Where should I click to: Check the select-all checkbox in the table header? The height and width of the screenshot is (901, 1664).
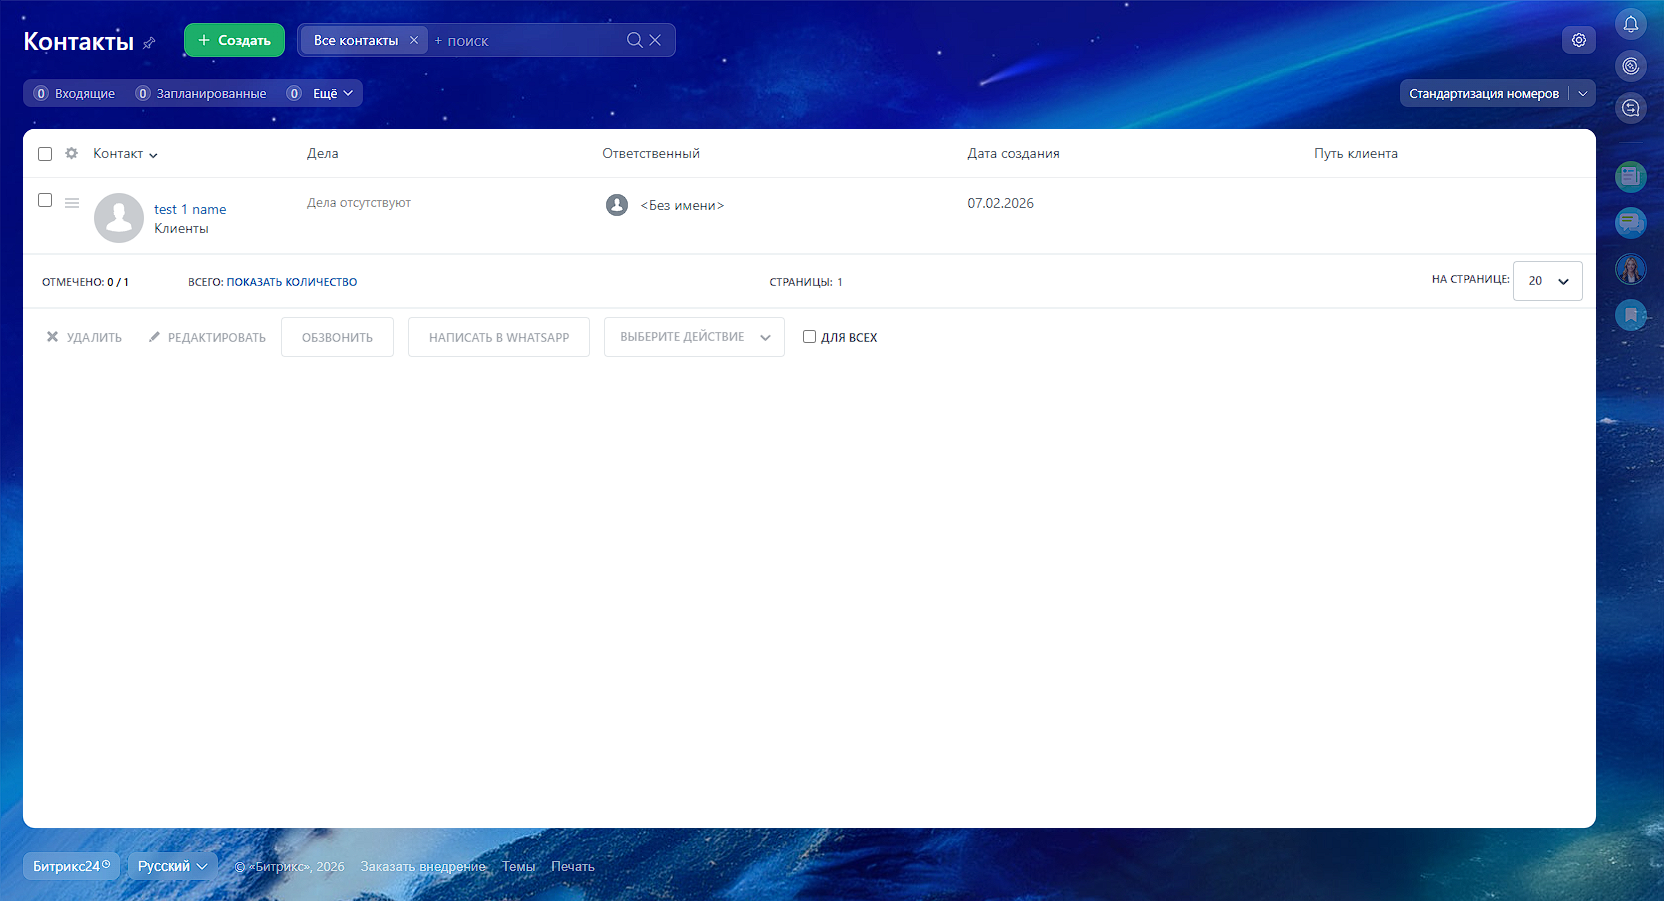click(x=45, y=154)
